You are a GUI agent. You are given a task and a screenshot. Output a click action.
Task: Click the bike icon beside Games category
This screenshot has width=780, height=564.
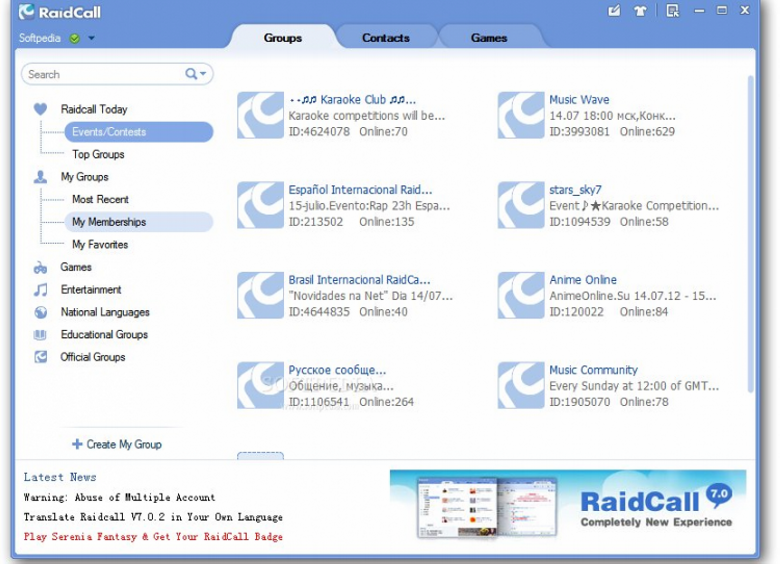(x=40, y=268)
